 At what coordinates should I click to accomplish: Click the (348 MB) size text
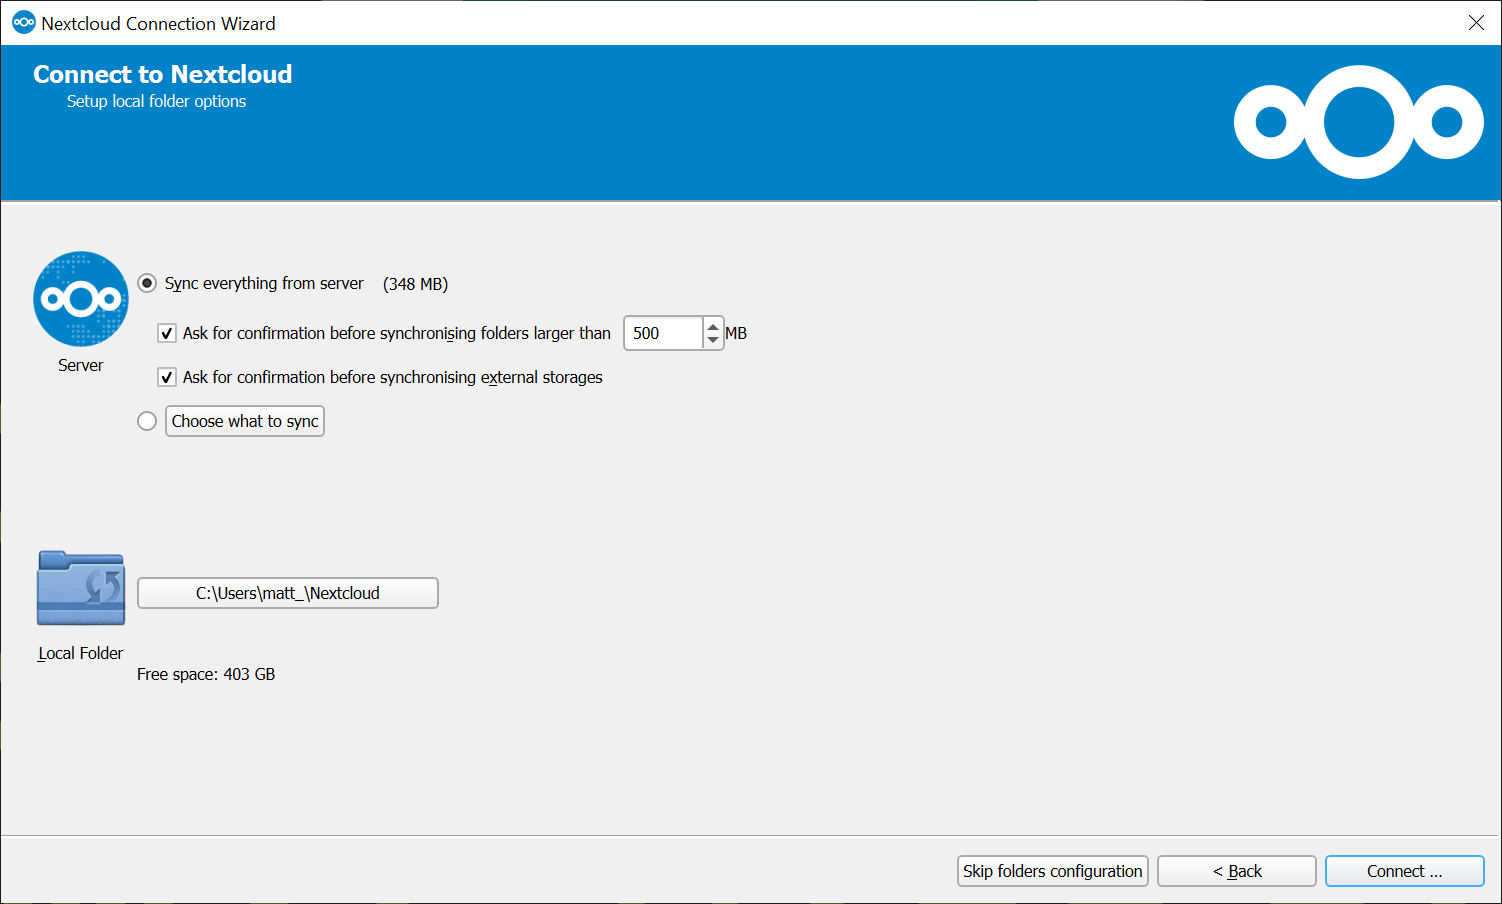tap(415, 284)
